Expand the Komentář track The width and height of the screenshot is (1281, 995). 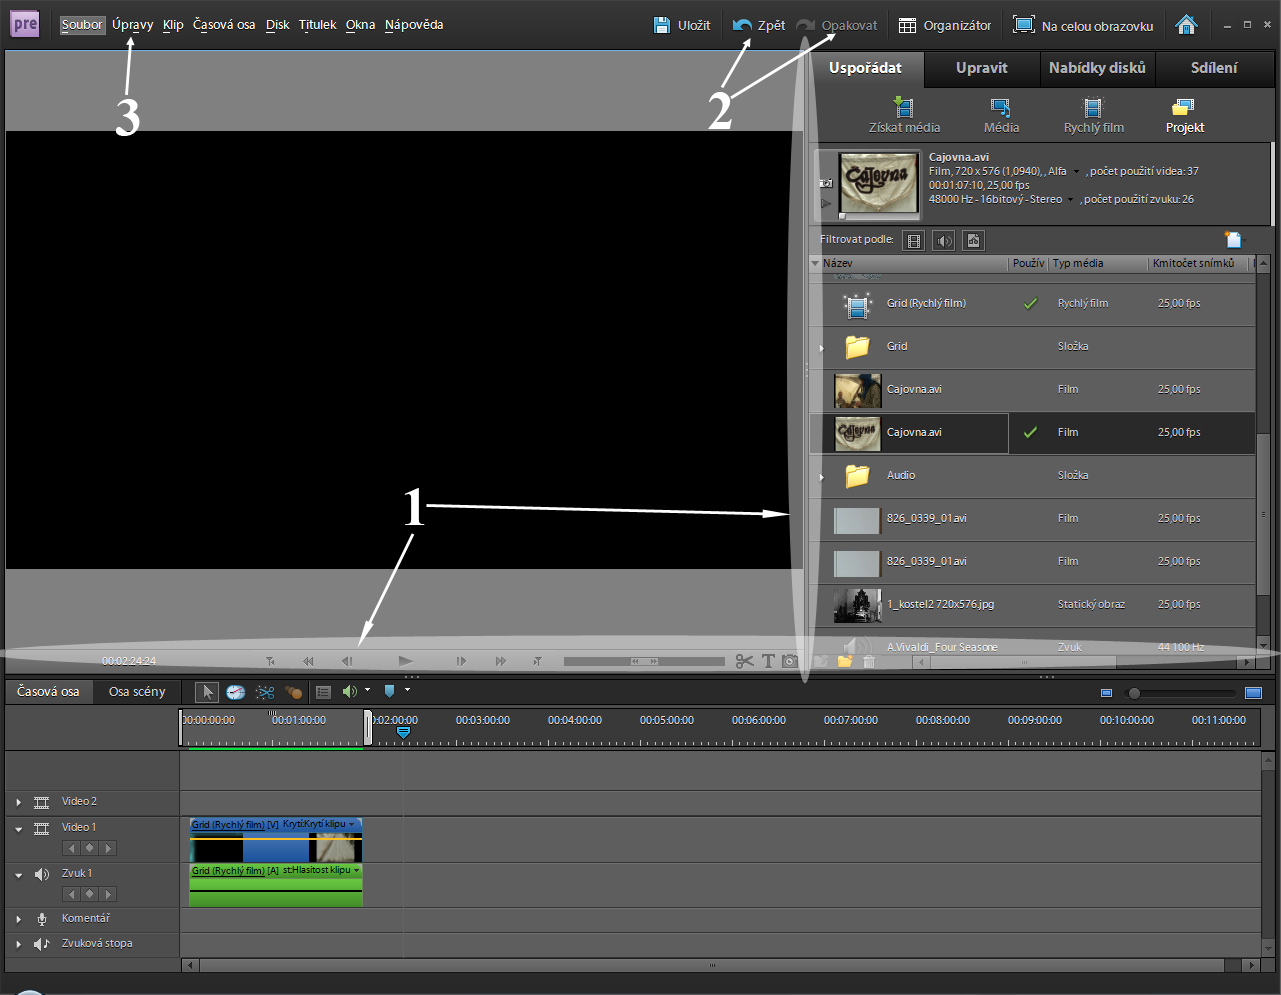[x=18, y=919]
